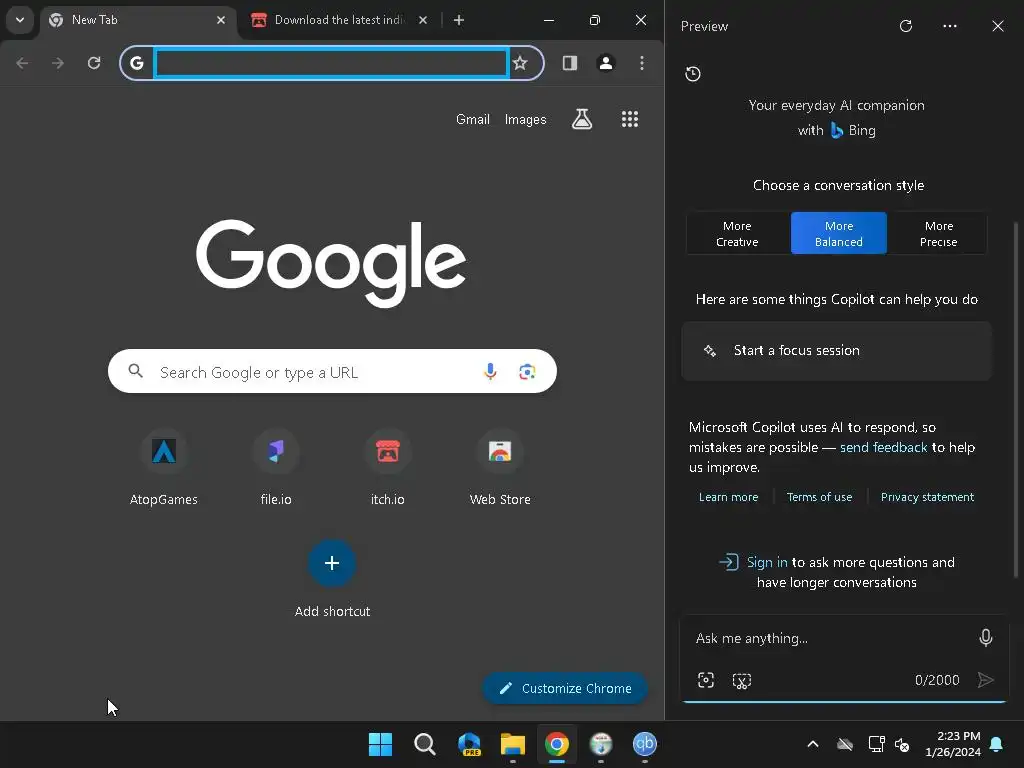Image resolution: width=1024 pixels, height=768 pixels.
Task: Open the itch.io shortcut
Action: [x=388, y=468]
